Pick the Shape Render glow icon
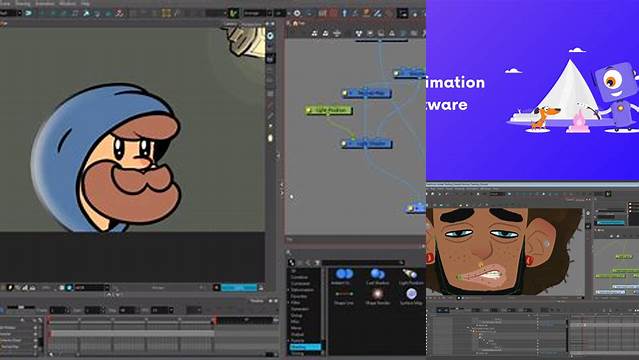Screen dimensions: 639x360 377,294
